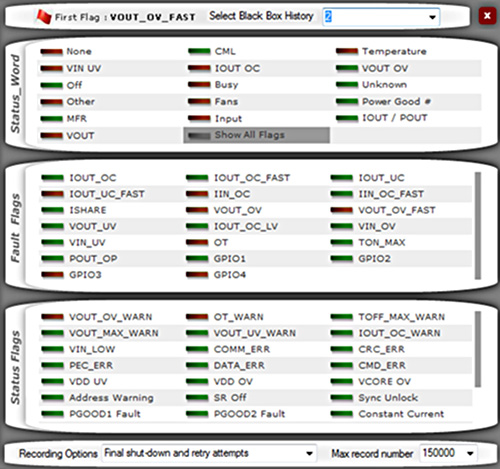Click the Temperature status LED indicator
Screen dimensions: 500x469
tap(347, 51)
